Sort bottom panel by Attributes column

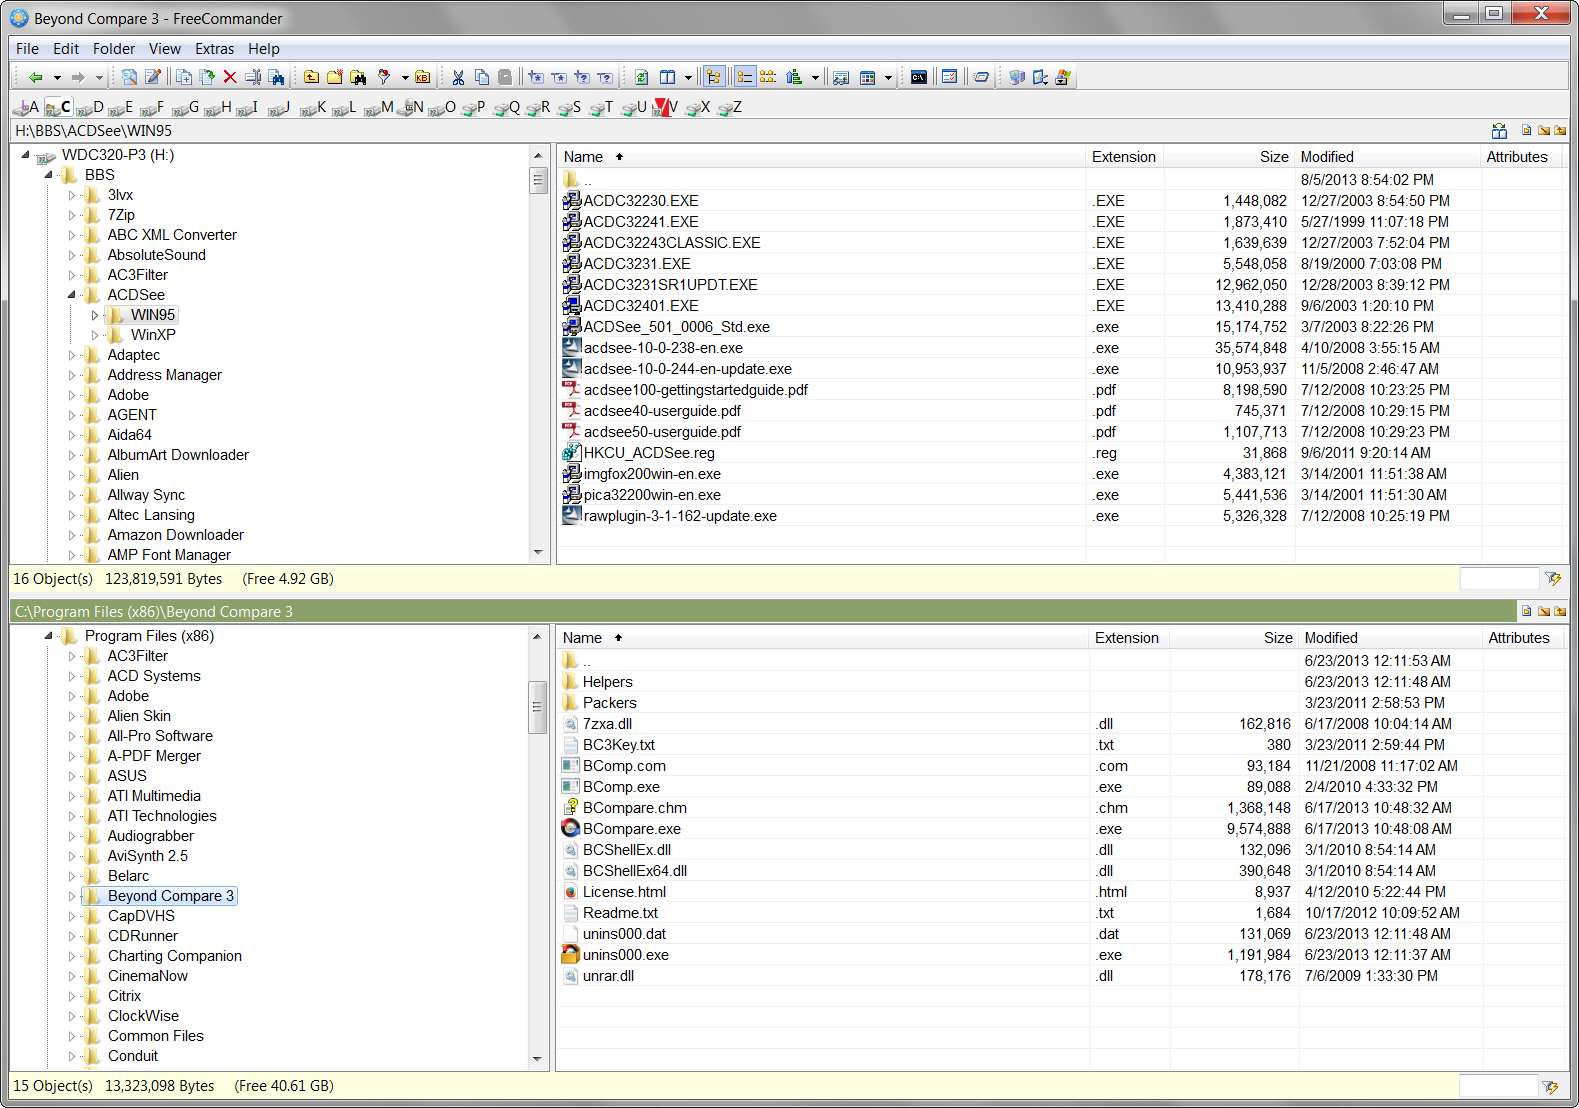coord(1523,638)
